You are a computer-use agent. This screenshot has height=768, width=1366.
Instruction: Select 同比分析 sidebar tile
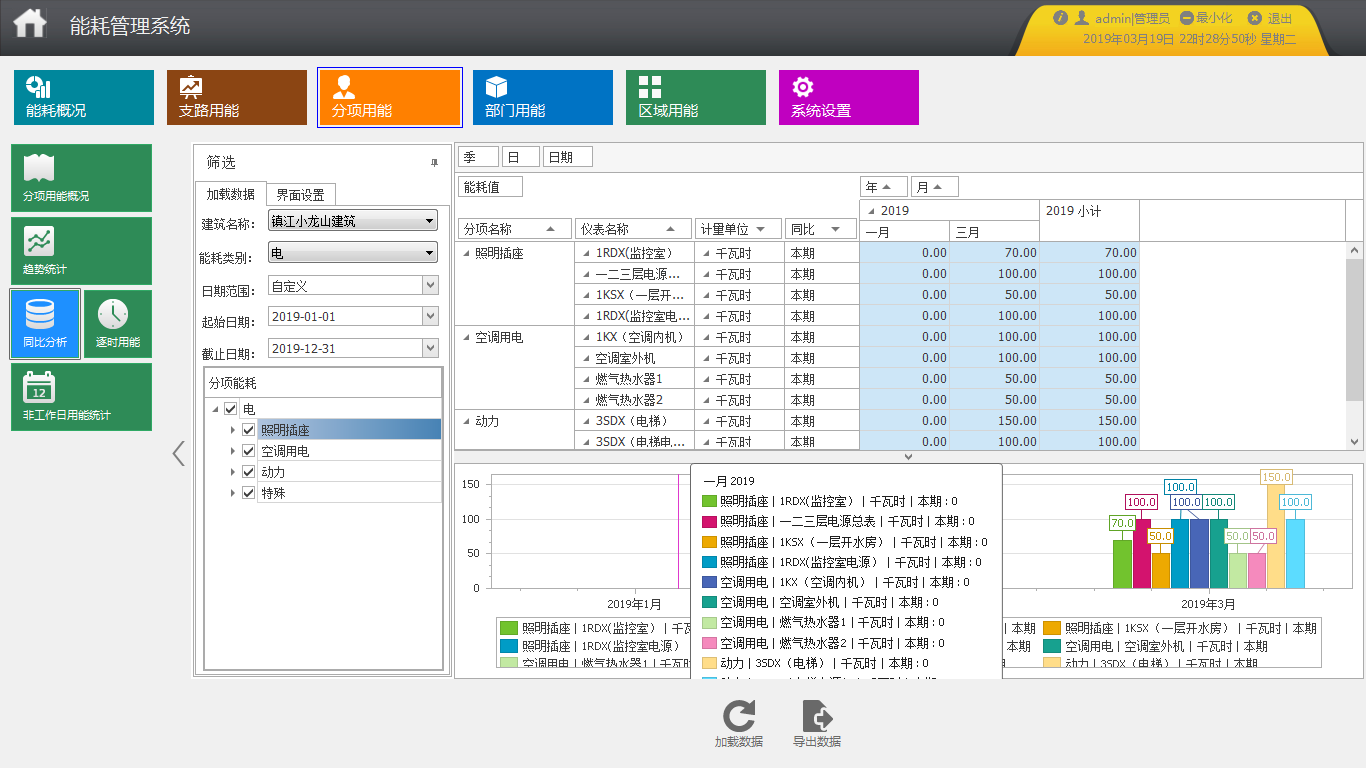point(45,324)
